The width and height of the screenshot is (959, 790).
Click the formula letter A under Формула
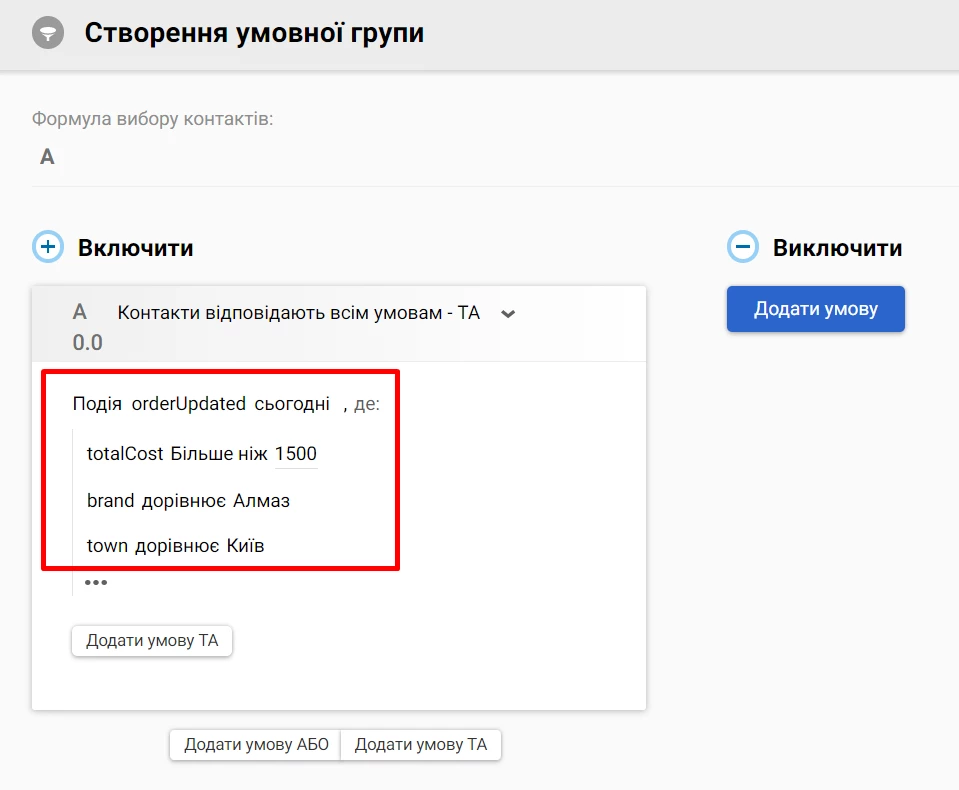[x=47, y=157]
